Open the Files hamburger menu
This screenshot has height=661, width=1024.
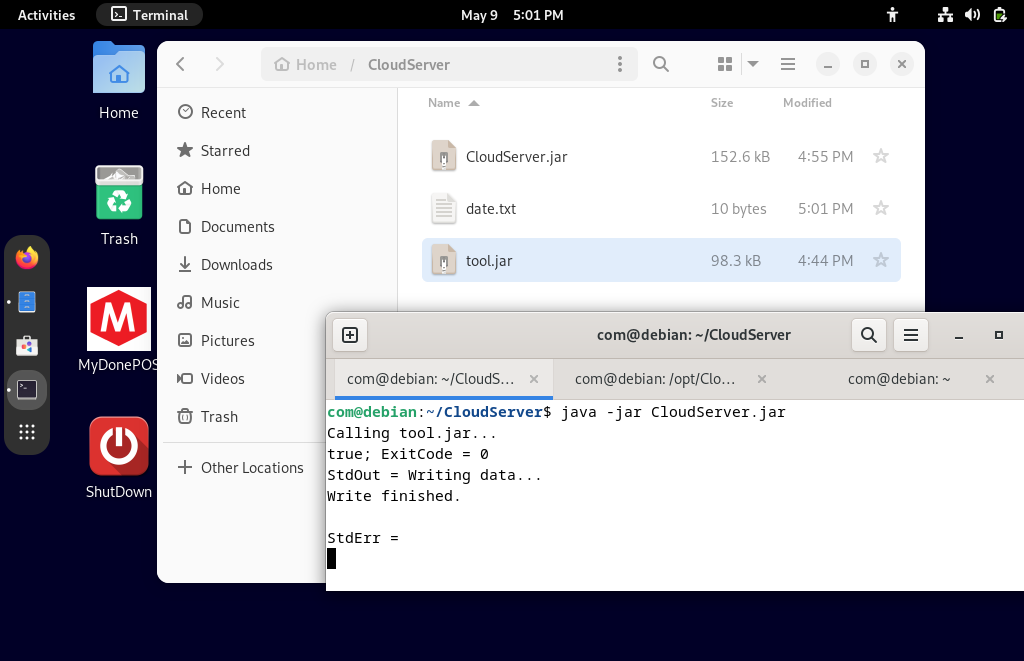click(x=788, y=63)
